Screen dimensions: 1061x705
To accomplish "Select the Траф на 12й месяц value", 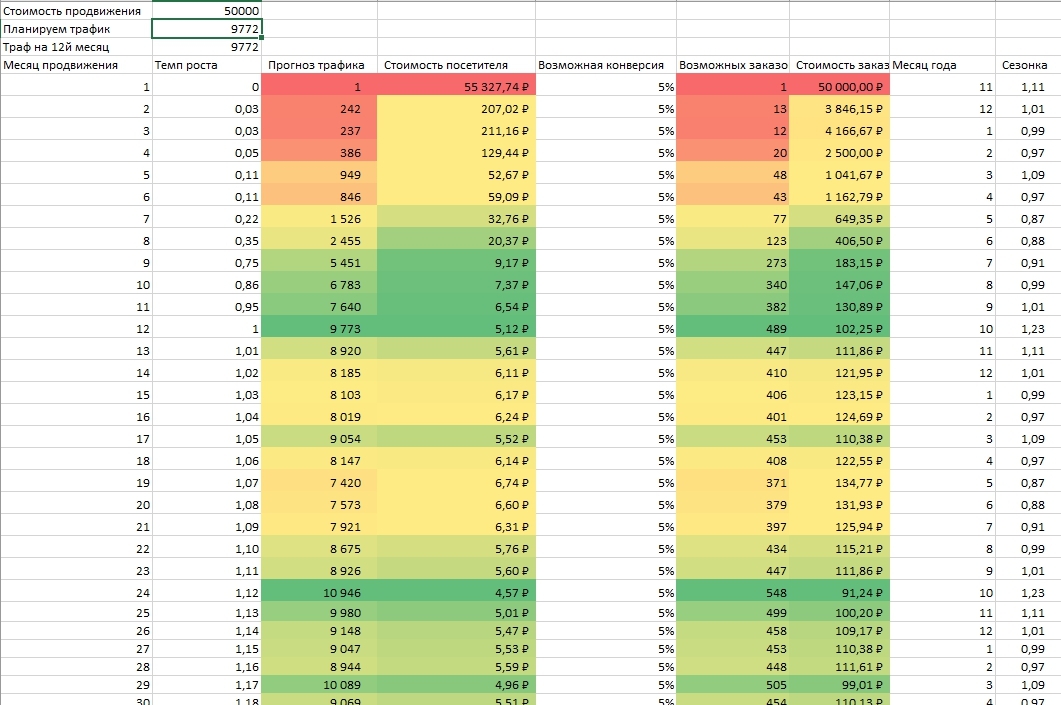I will coord(206,47).
